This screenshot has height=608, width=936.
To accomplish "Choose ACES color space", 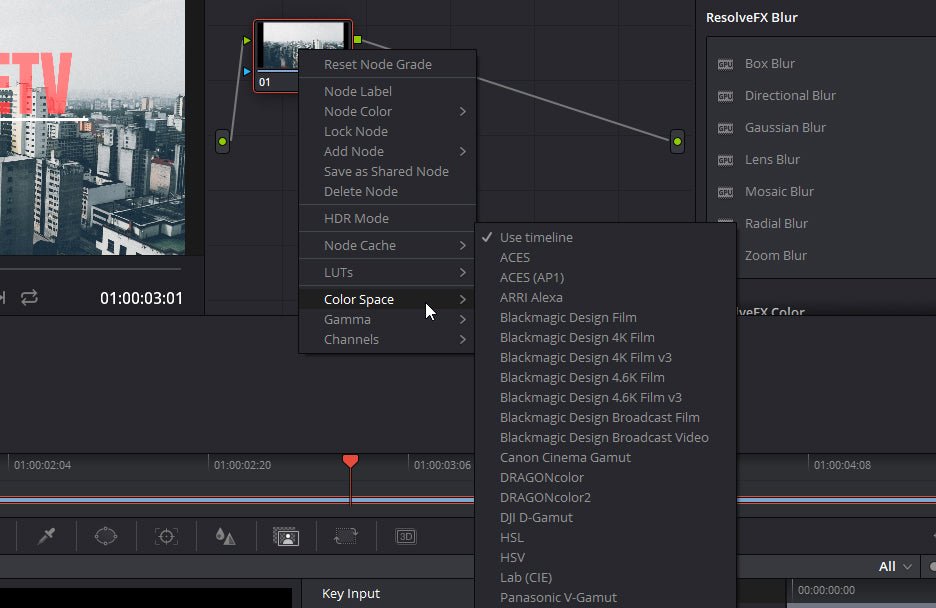I will coord(605,257).
